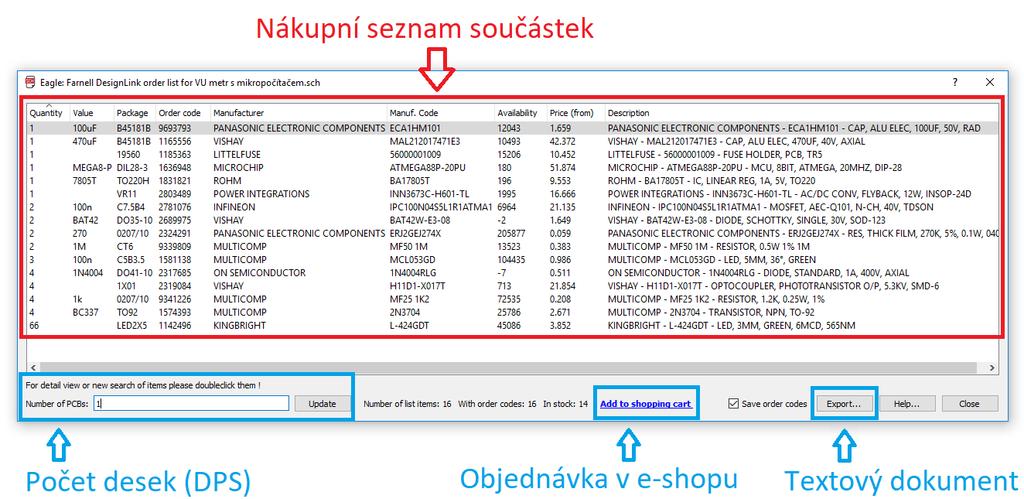Select the MF50 1M code cell
This screenshot has height=499, width=1024.
(408, 246)
